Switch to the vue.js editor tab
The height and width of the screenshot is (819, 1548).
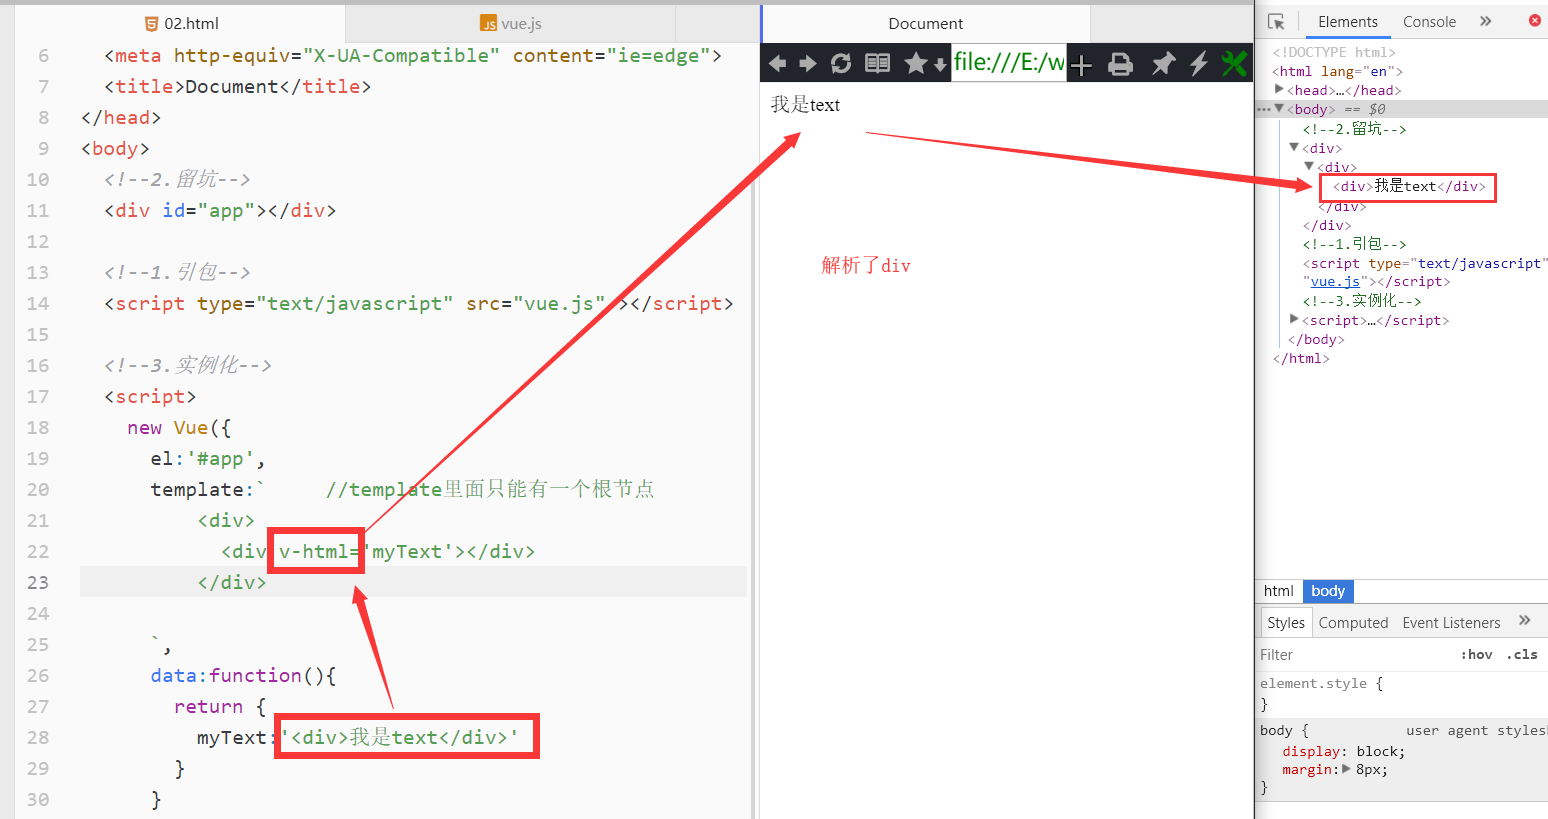[x=510, y=23]
